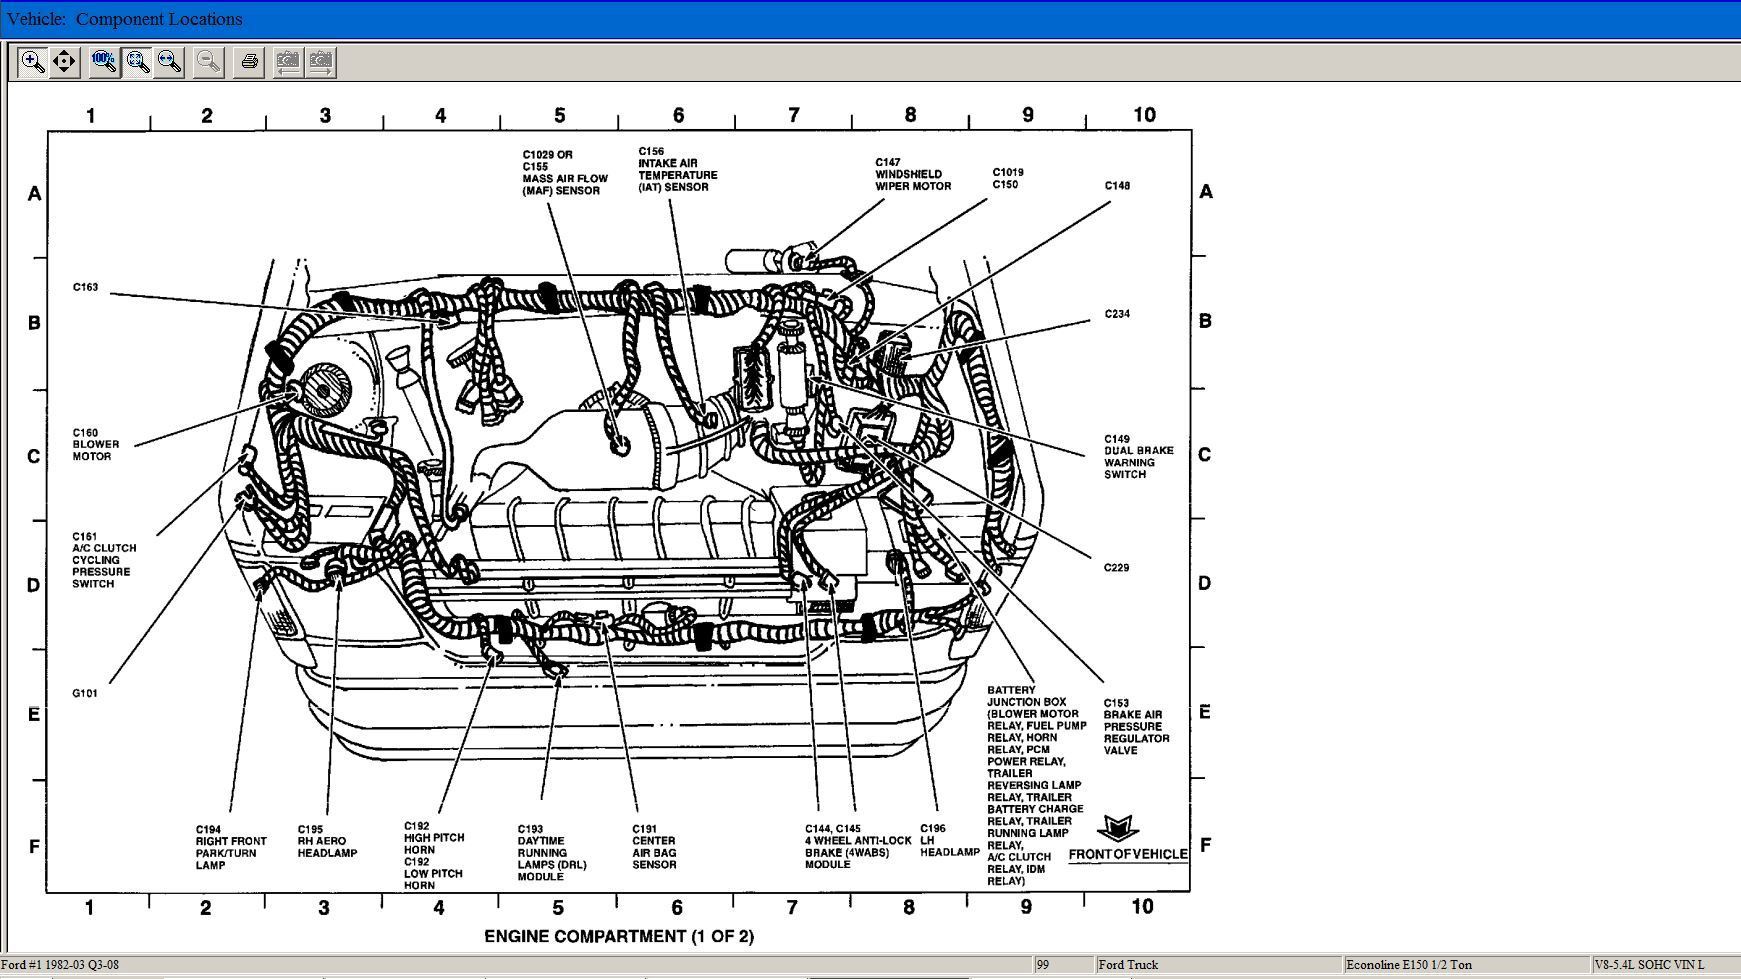Go to previous figure camera icon
Screen dimensions: 1741x979
288,62
